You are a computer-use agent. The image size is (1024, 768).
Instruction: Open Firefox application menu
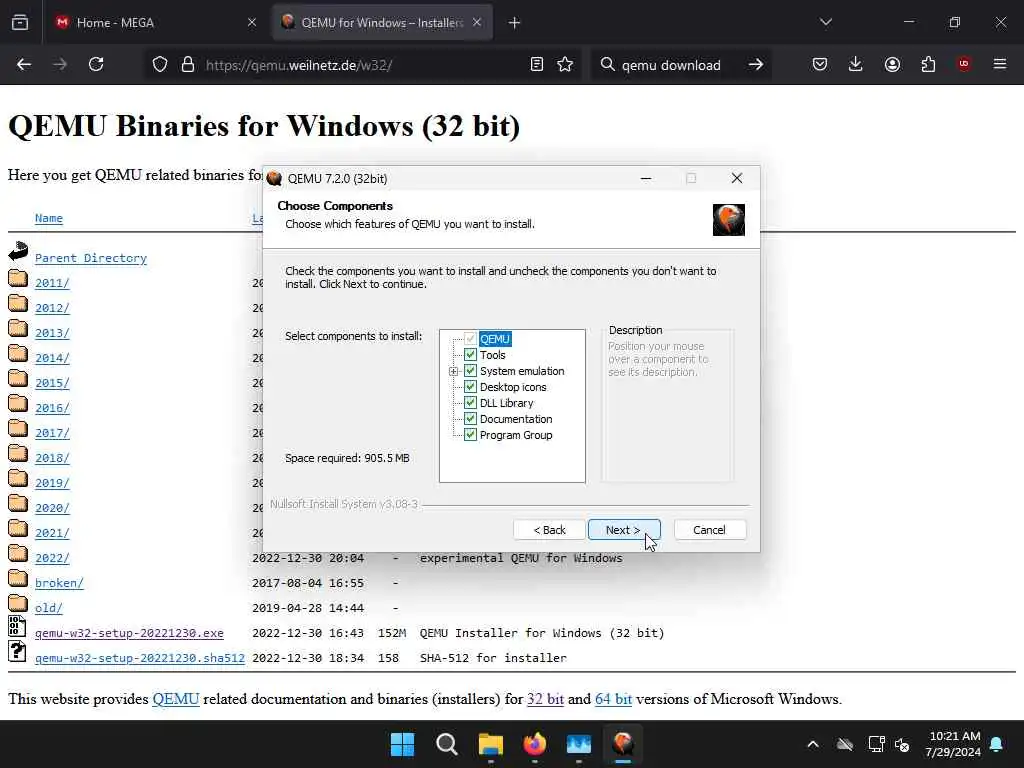pos(1000,65)
